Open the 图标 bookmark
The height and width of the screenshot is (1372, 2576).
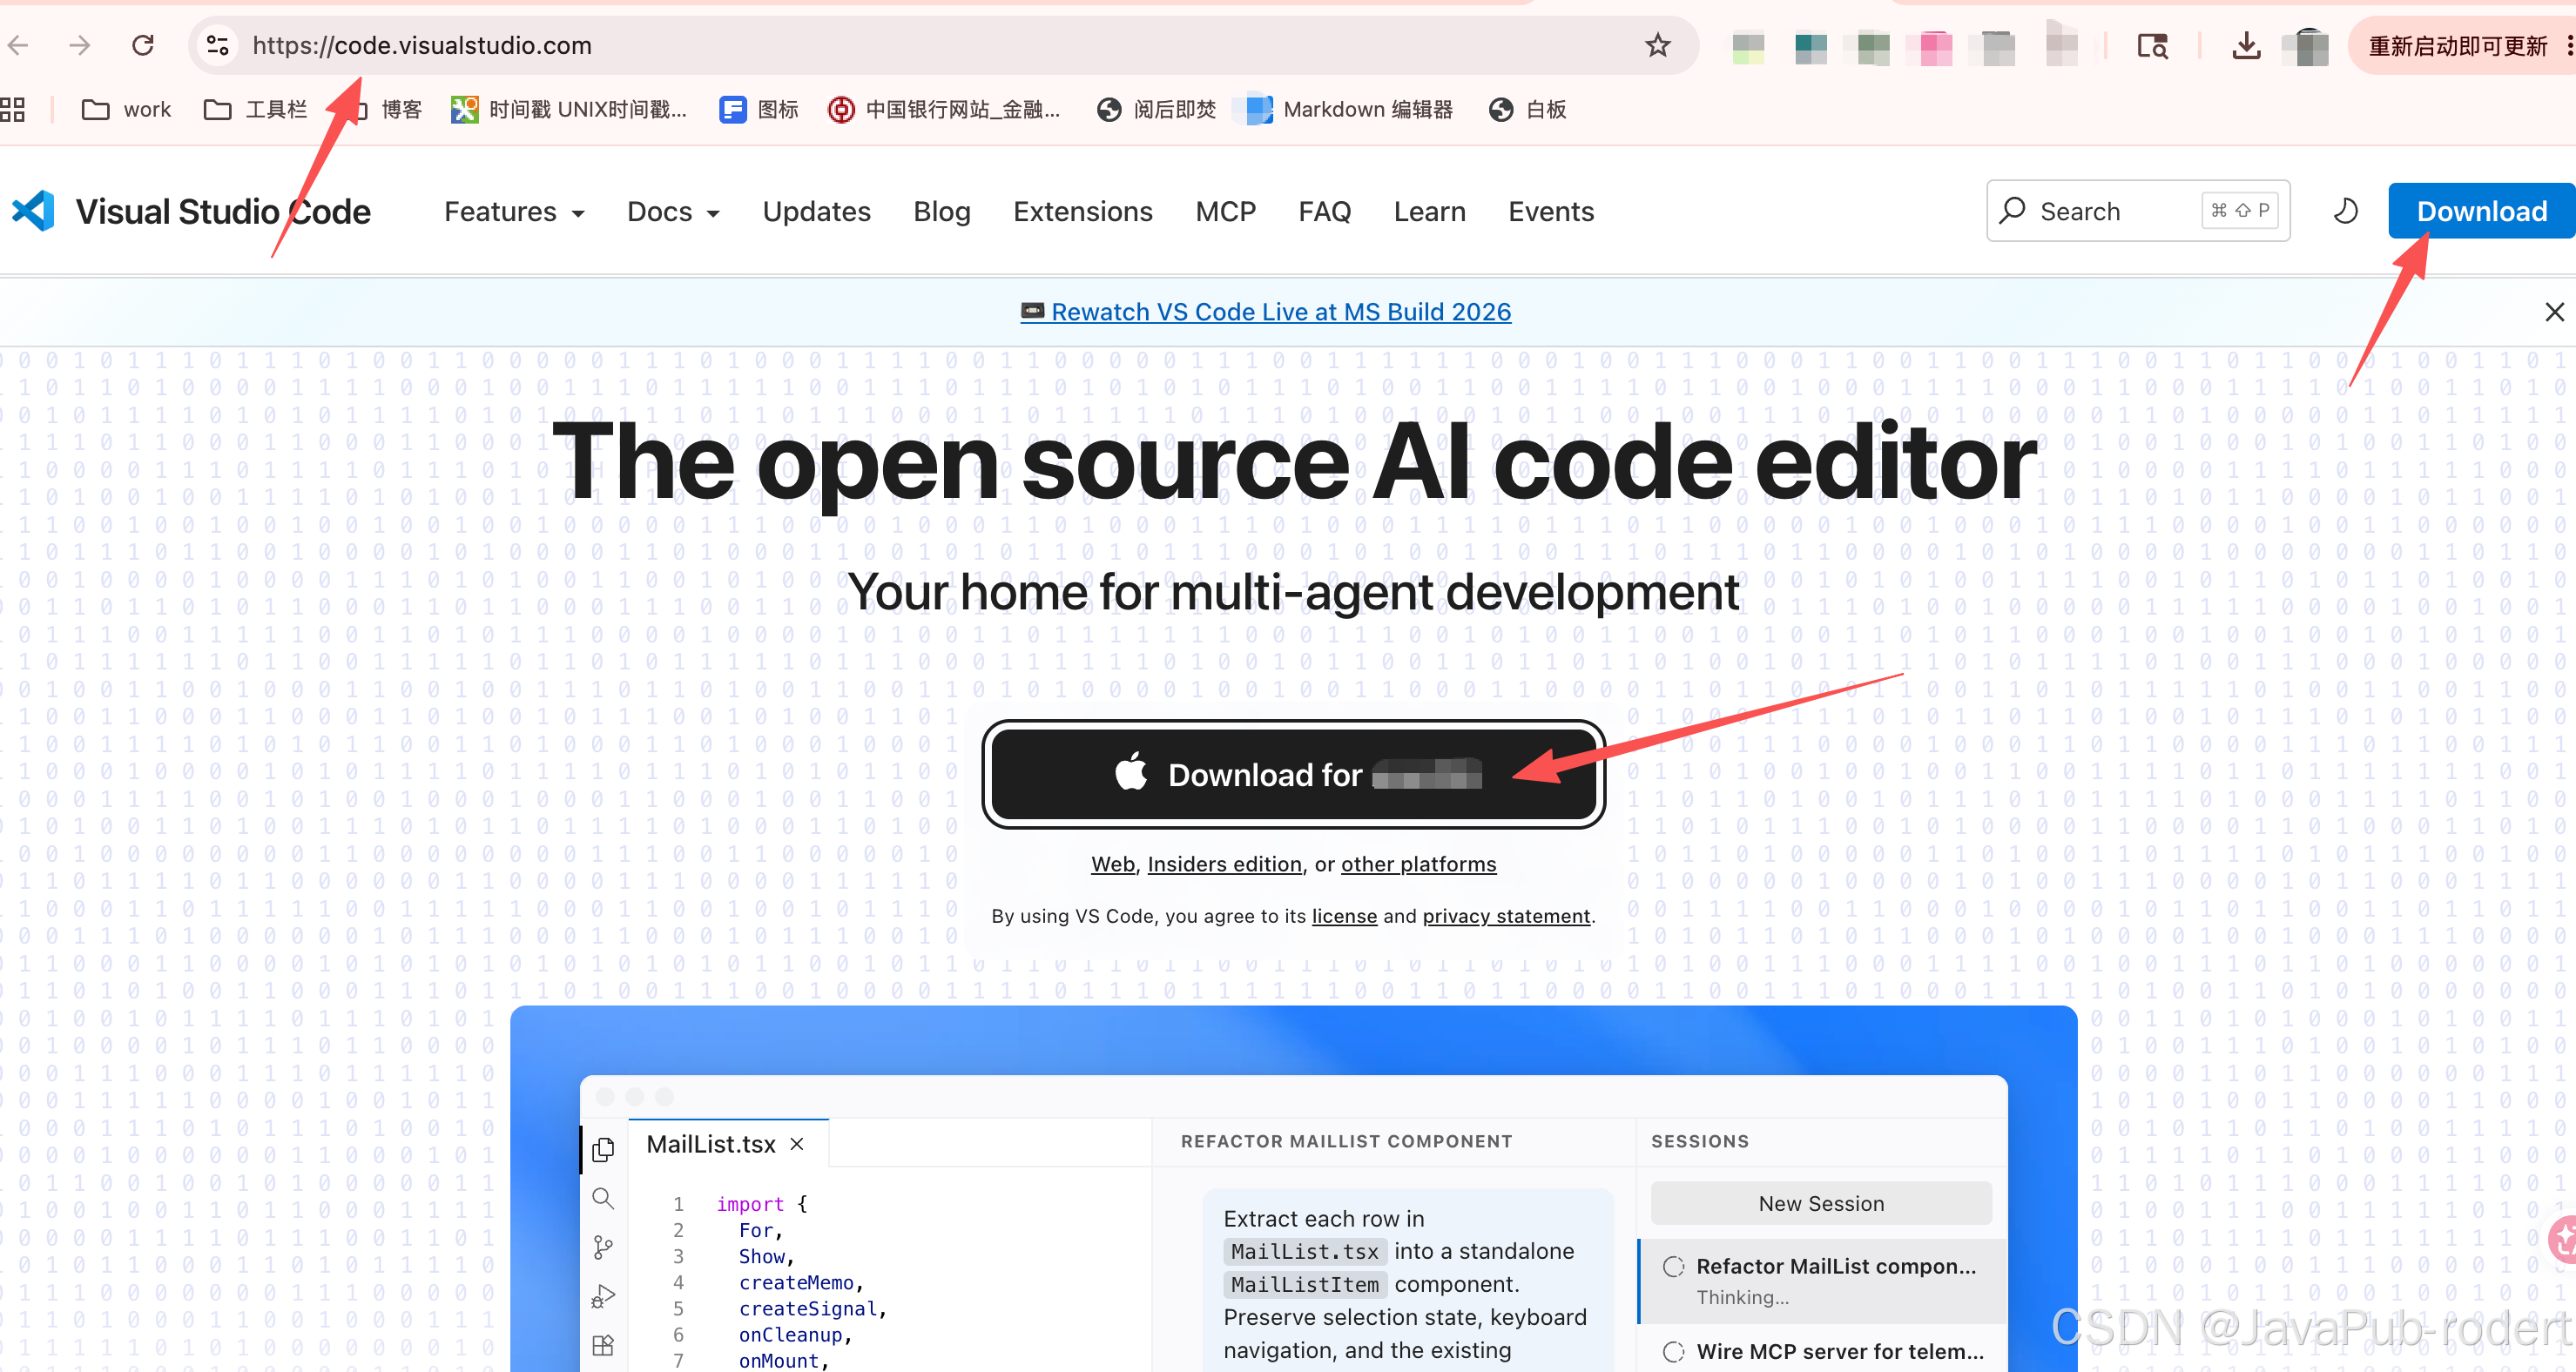[x=759, y=109]
